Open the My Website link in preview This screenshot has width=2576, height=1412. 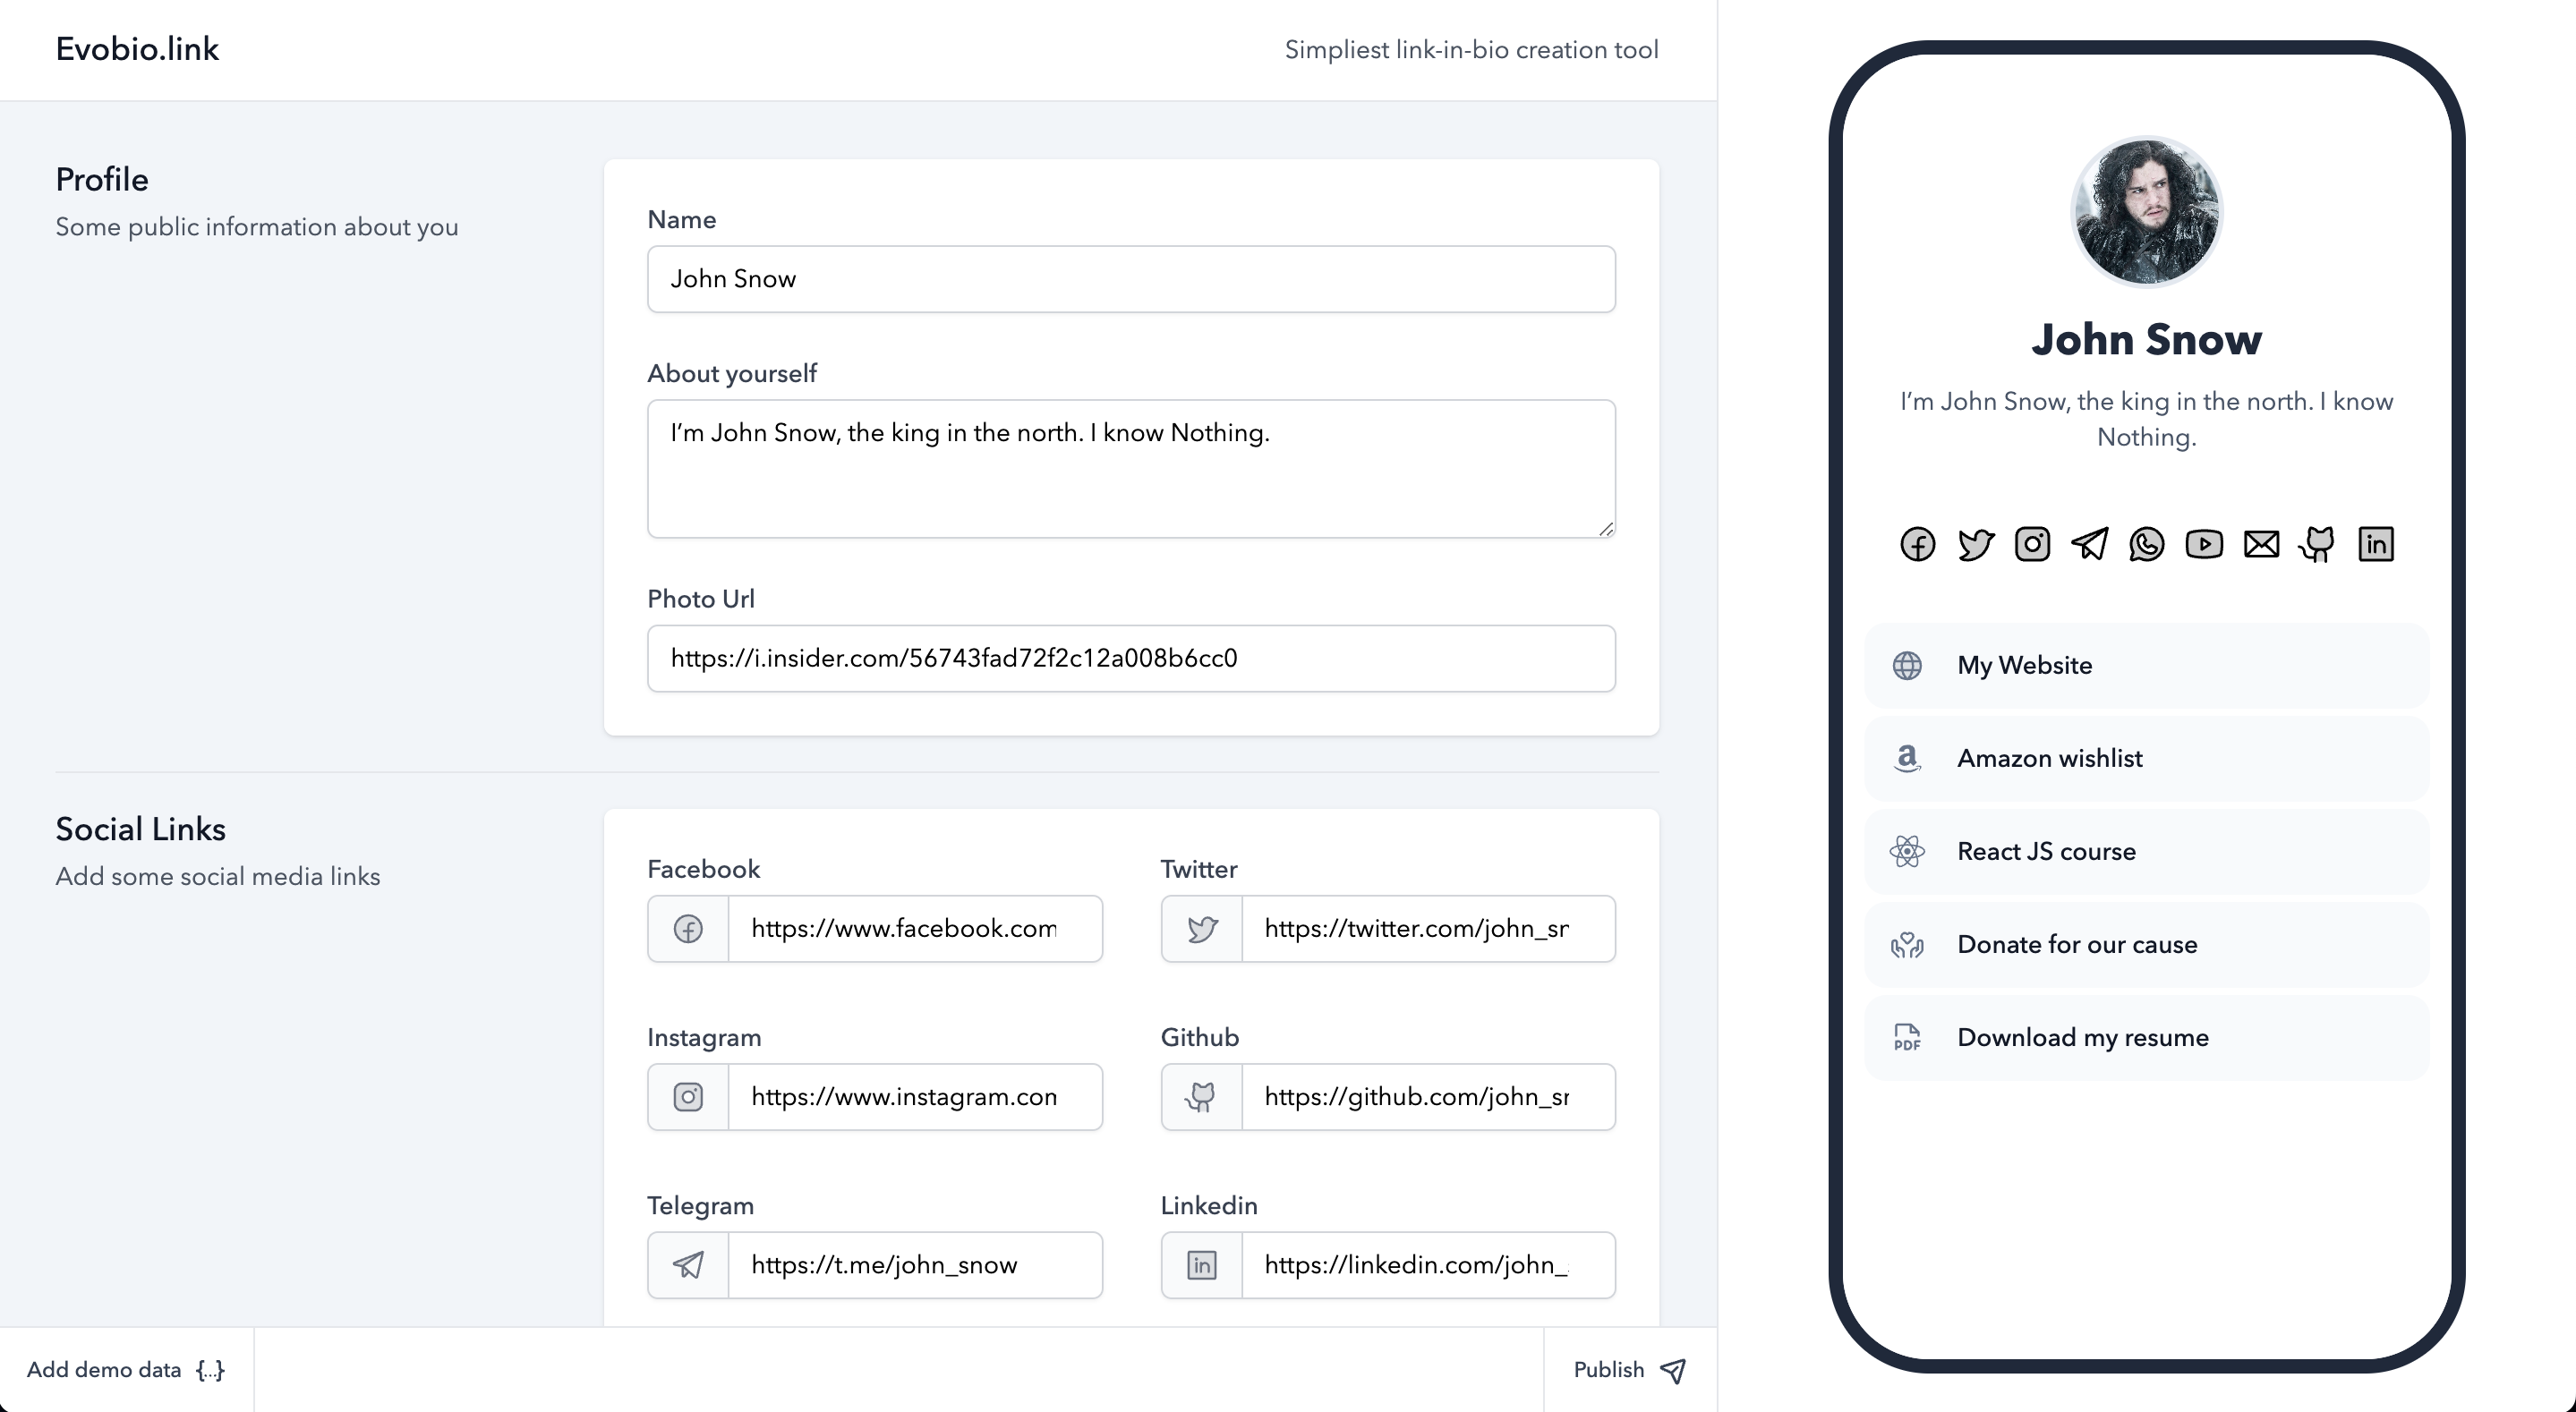[x=2146, y=665]
